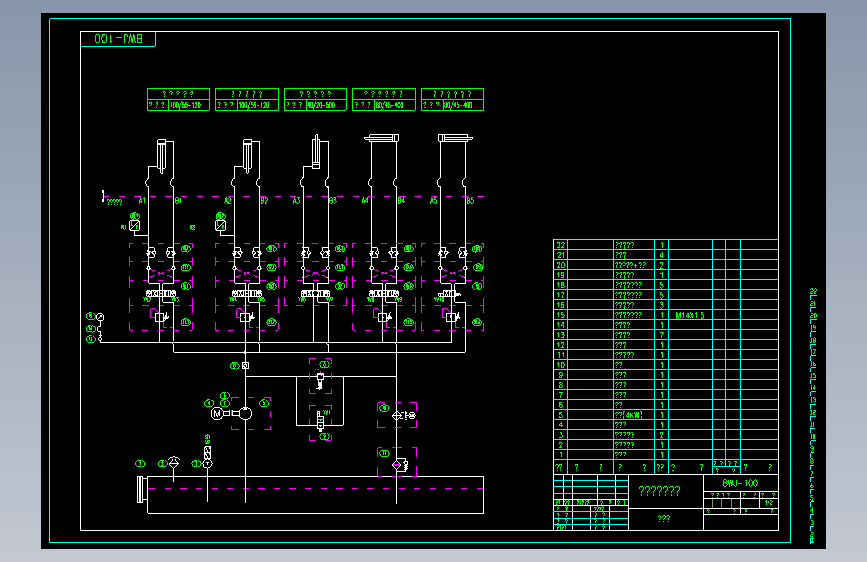This screenshot has width=867, height=562.
Task: Select the oil tank rectangle outline
Action: (x=315, y=495)
